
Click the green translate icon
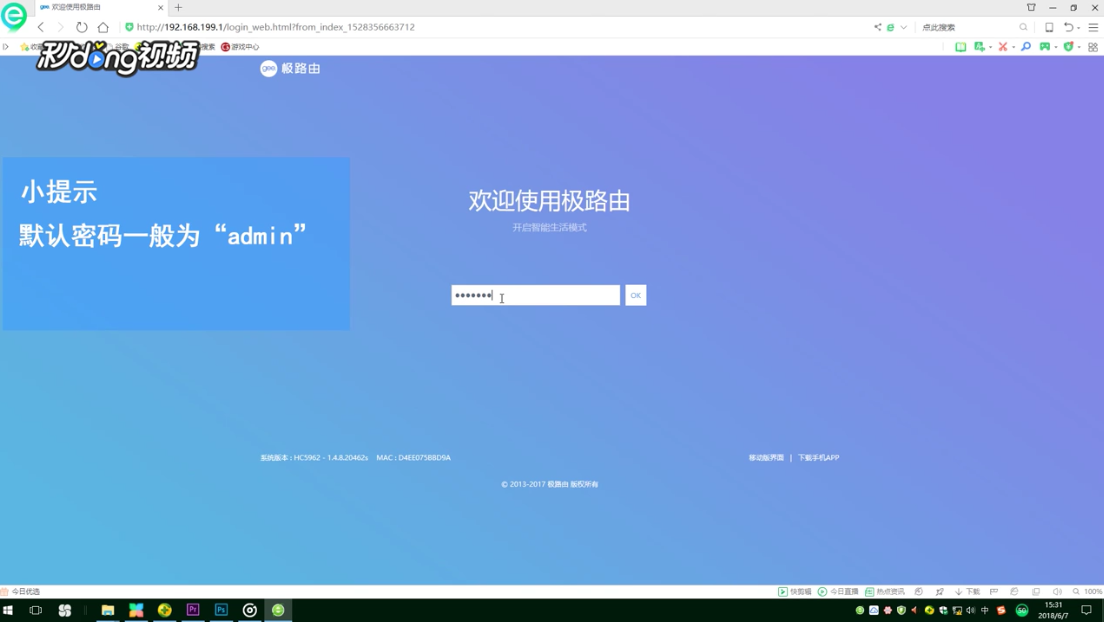point(979,46)
